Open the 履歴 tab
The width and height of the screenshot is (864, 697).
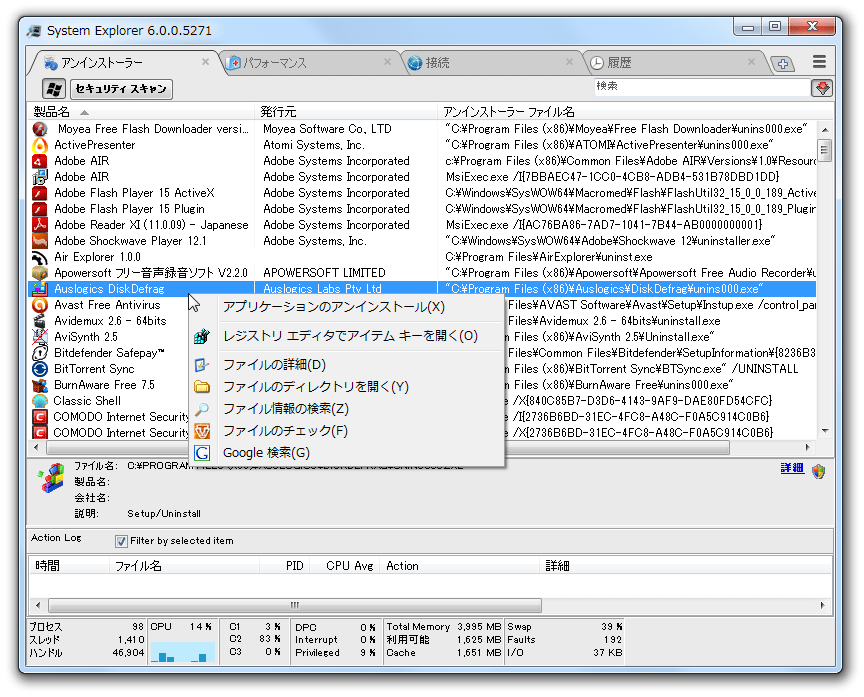pyautogui.click(x=674, y=63)
